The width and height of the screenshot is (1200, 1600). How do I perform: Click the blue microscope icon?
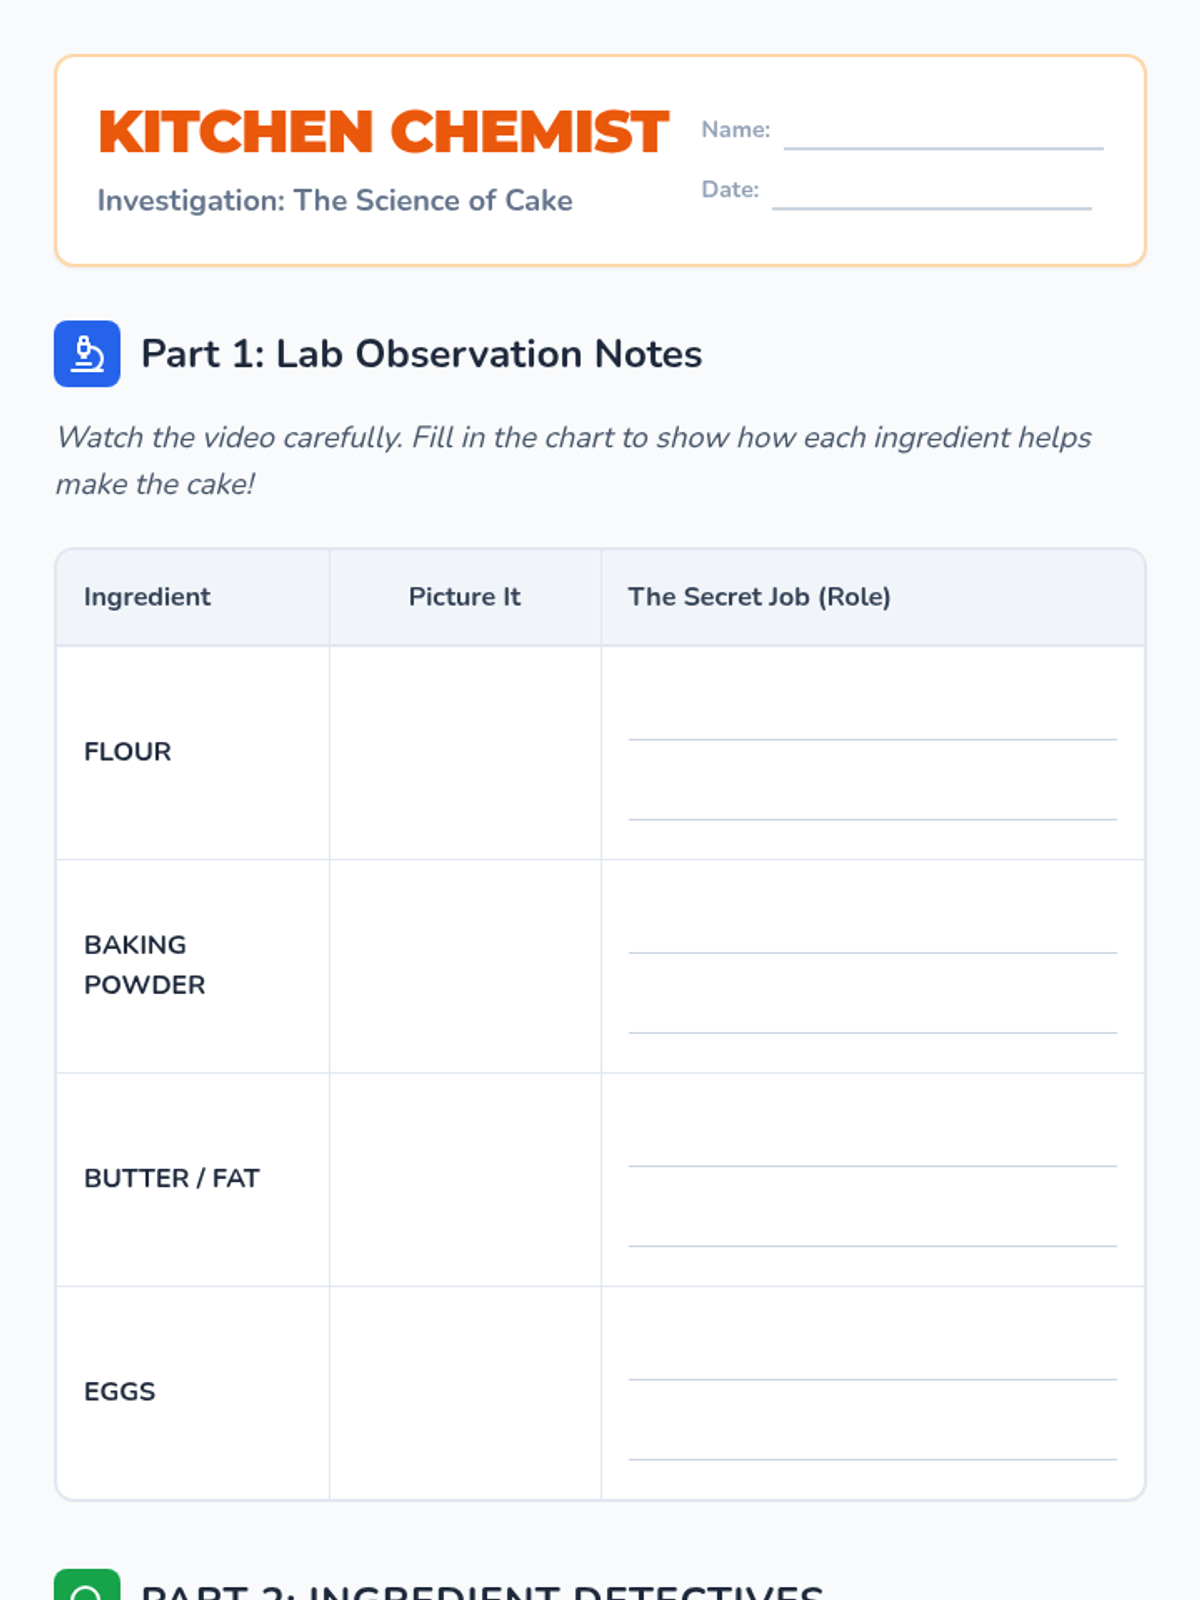tap(87, 354)
